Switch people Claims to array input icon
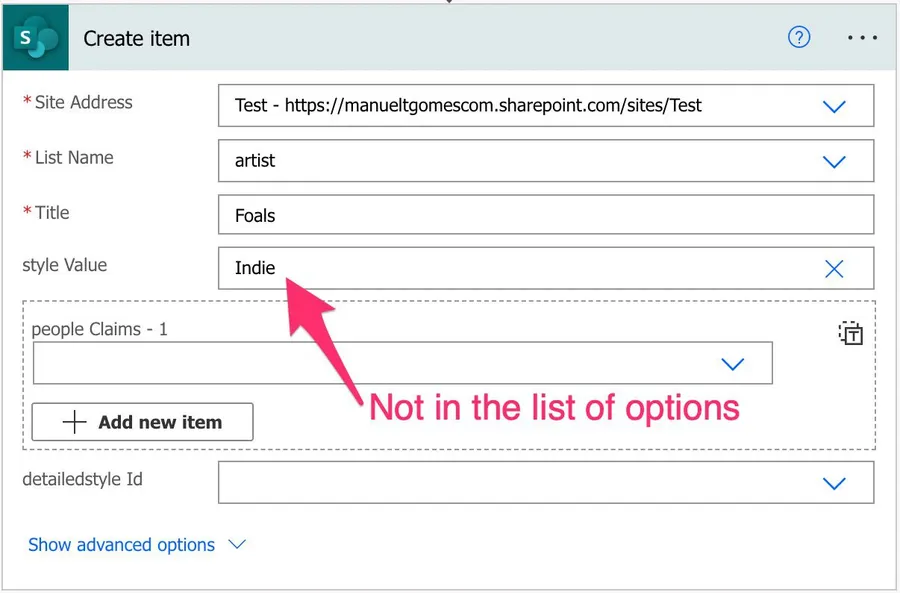900x593 pixels. [850, 334]
